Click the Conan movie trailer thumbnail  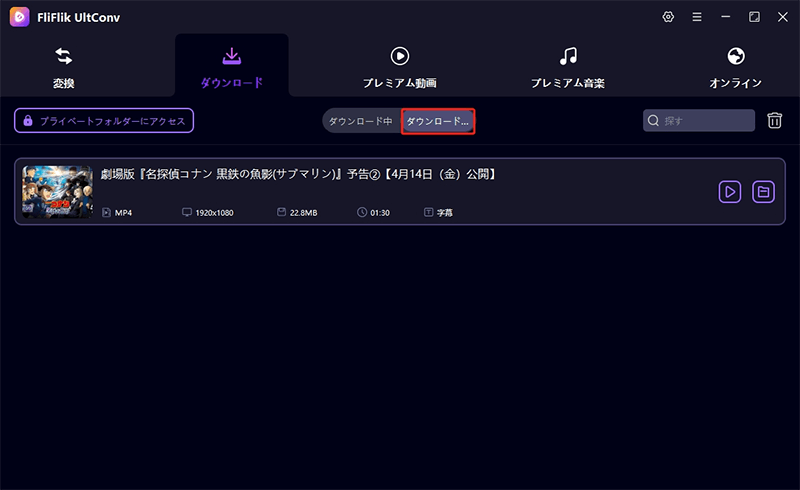pyautogui.click(x=57, y=191)
